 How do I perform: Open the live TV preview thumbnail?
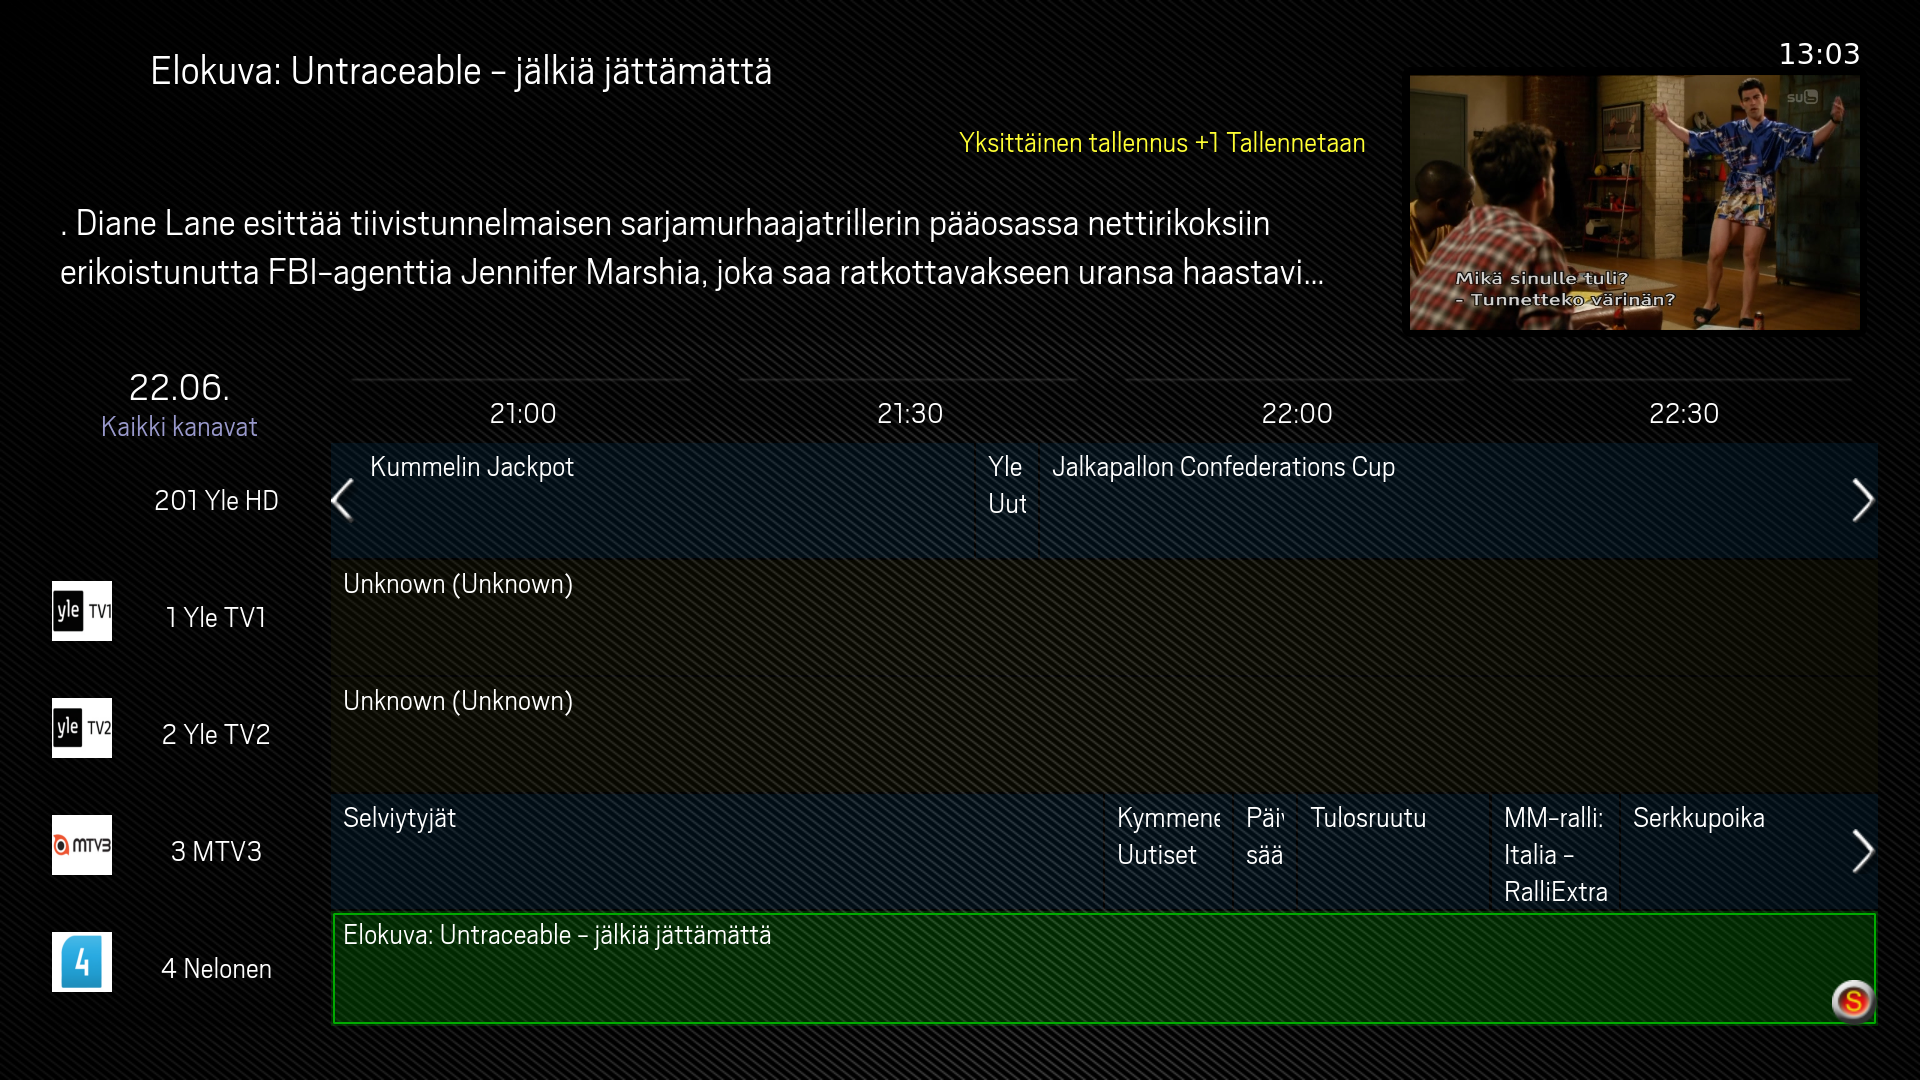[x=1634, y=202]
